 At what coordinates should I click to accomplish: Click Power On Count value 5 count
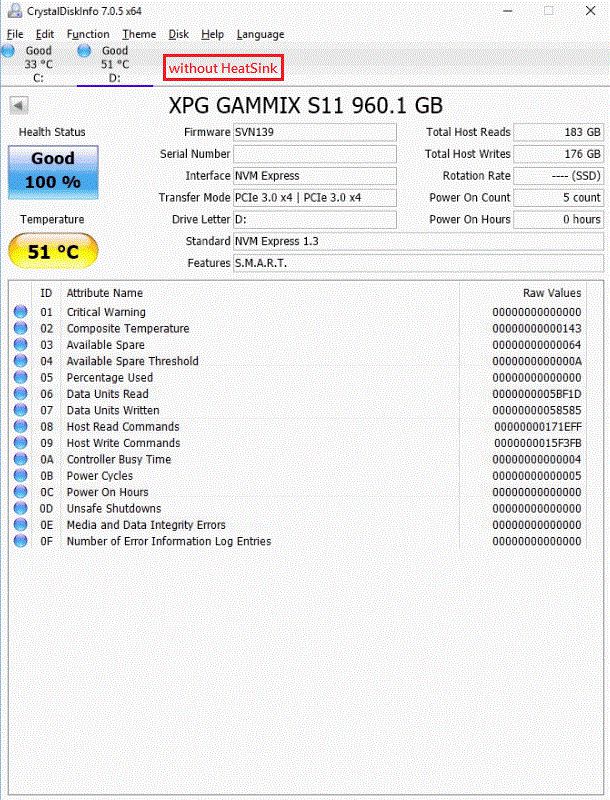click(x=558, y=197)
